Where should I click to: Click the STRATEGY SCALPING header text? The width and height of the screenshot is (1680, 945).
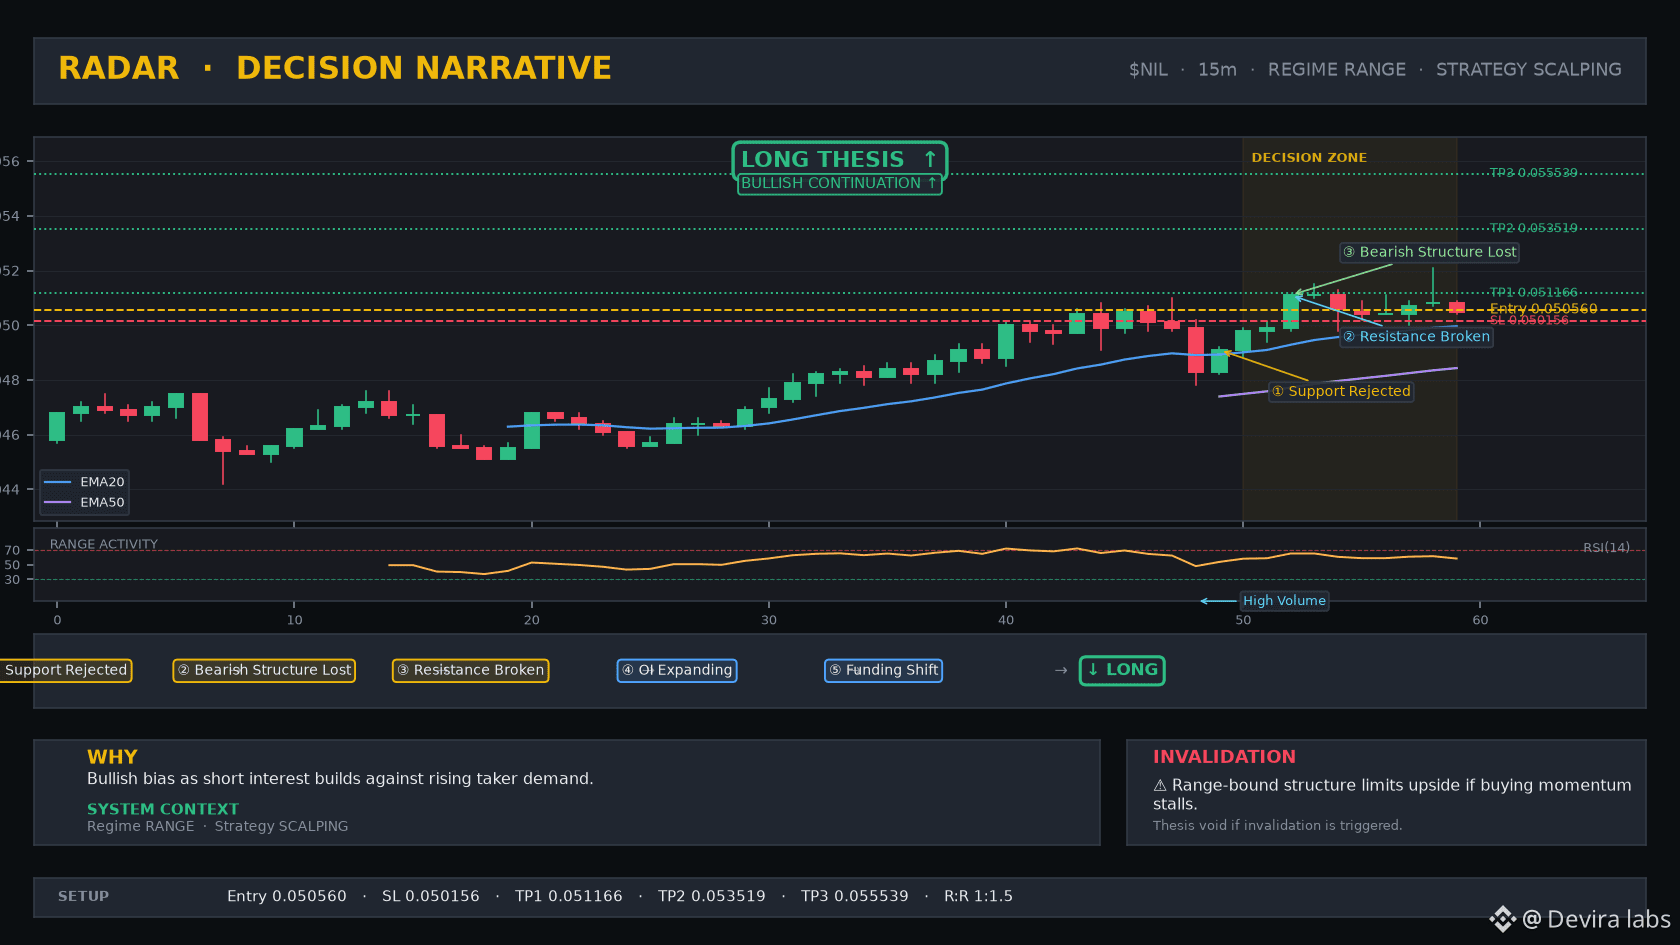[1528, 70]
